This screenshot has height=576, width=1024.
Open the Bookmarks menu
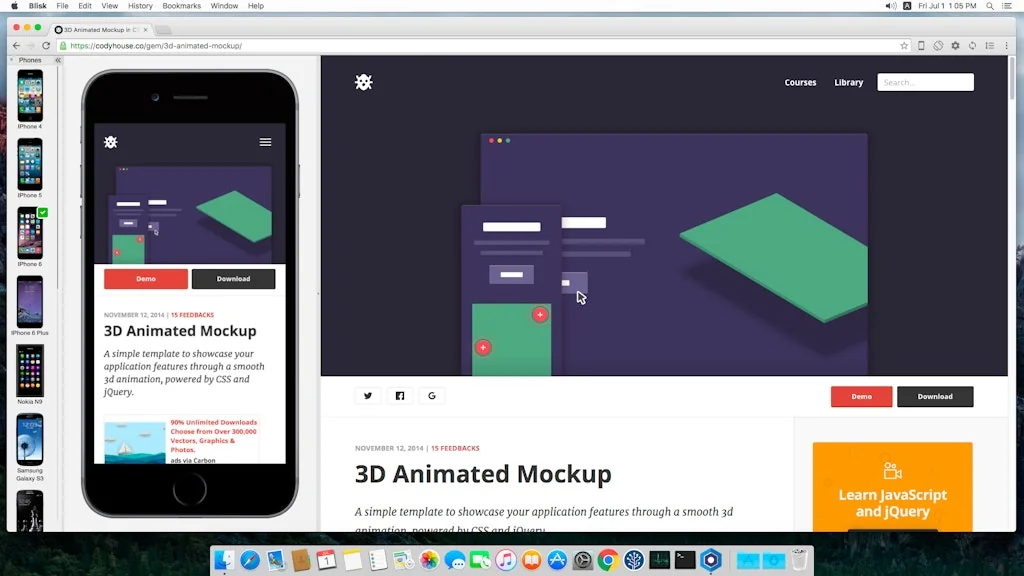pos(181,6)
